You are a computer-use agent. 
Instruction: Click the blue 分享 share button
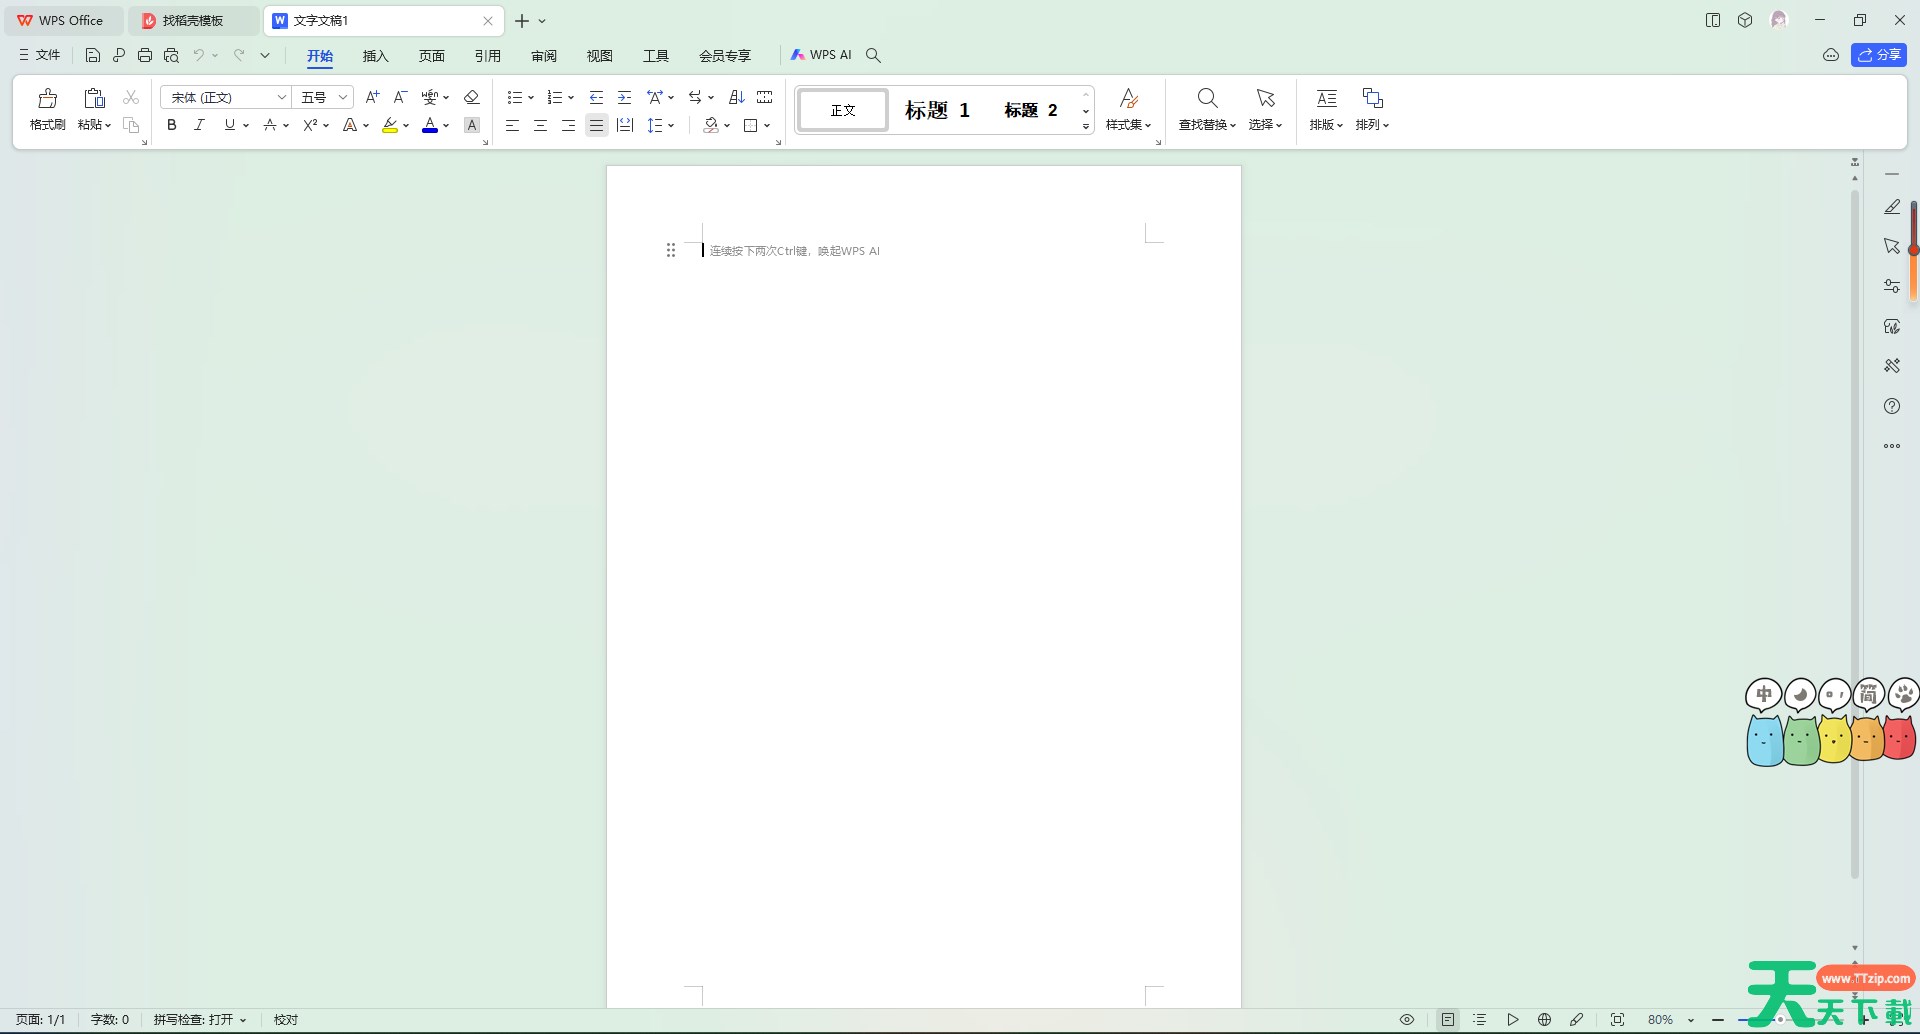[x=1879, y=55]
